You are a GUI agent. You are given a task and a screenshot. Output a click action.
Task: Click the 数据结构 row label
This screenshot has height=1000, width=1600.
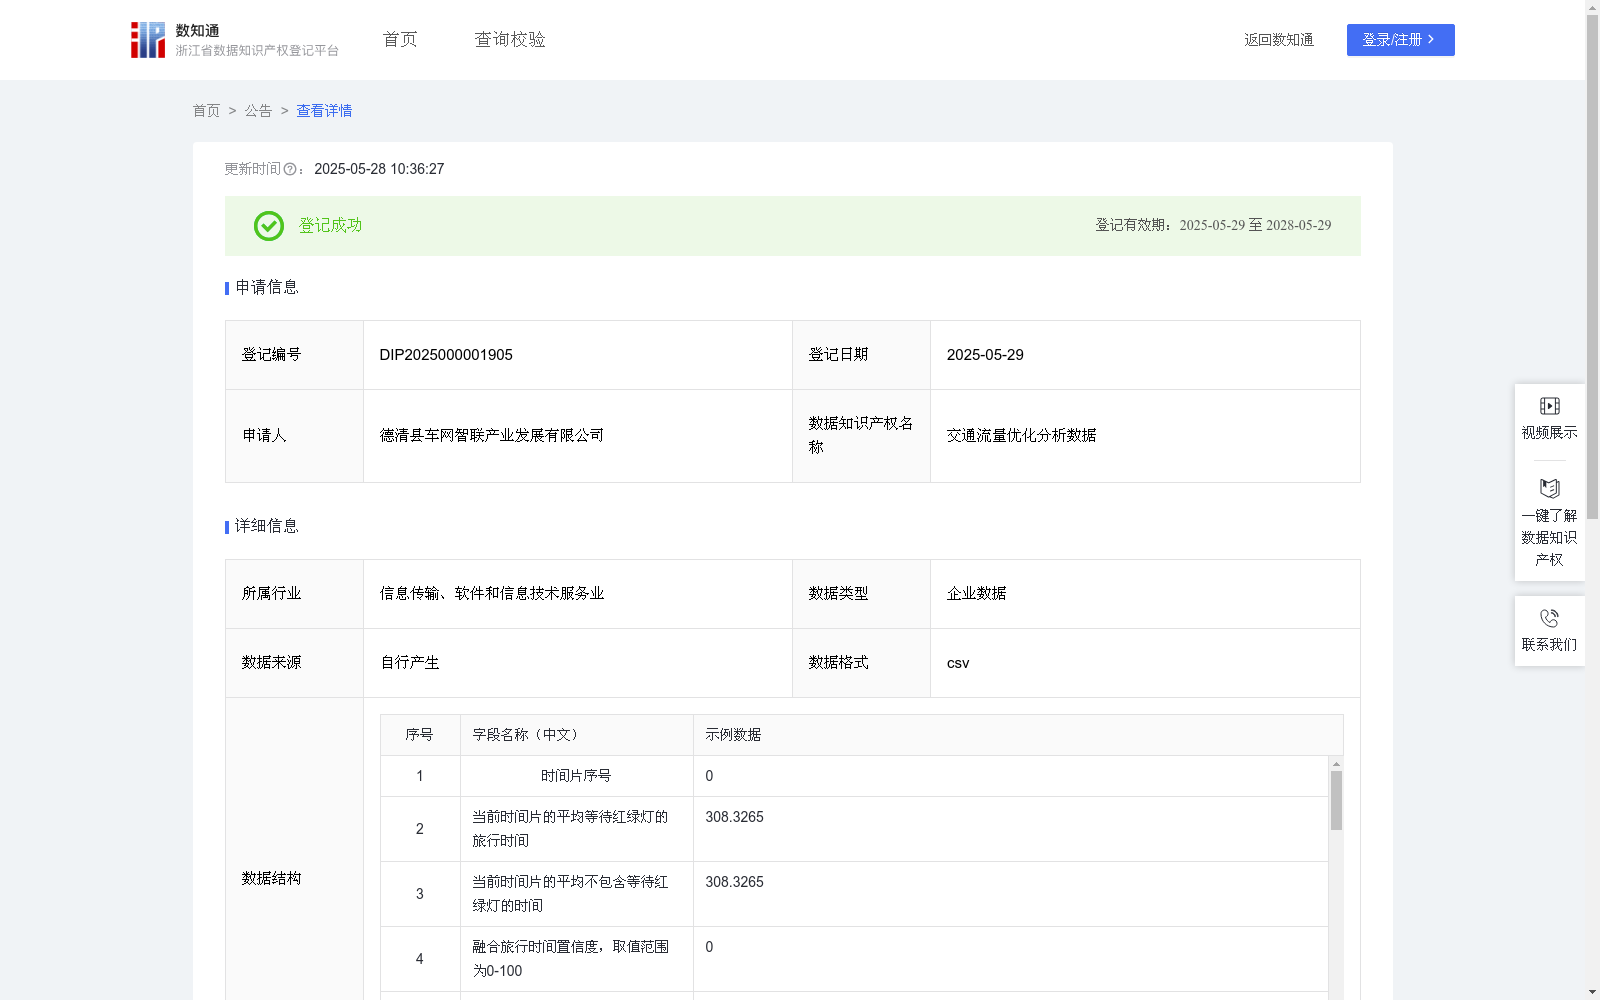pyautogui.click(x=271, y=879)
